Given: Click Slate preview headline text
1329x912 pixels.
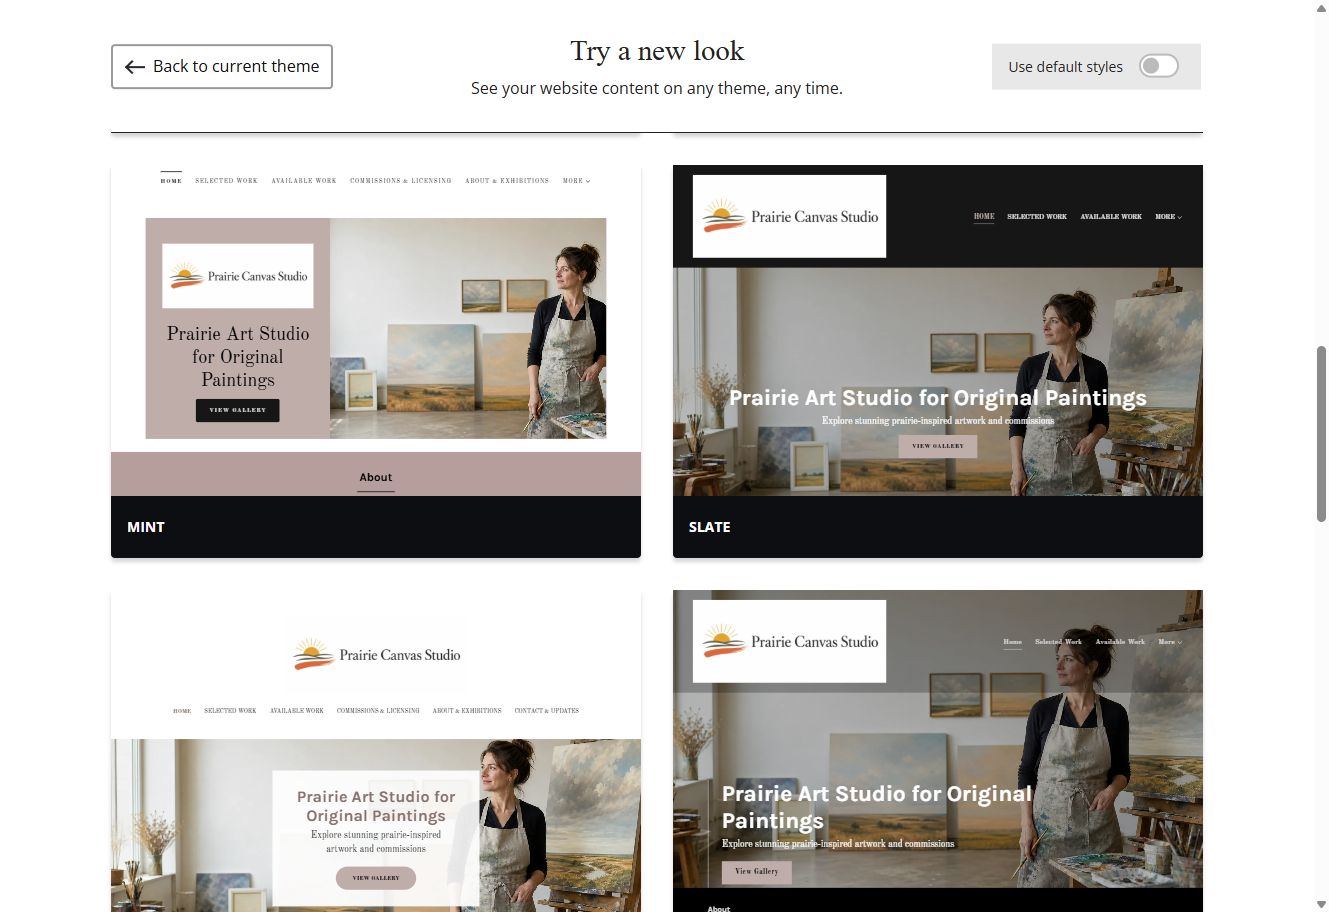Looking at the screenshot, I should tap(938, 398).
